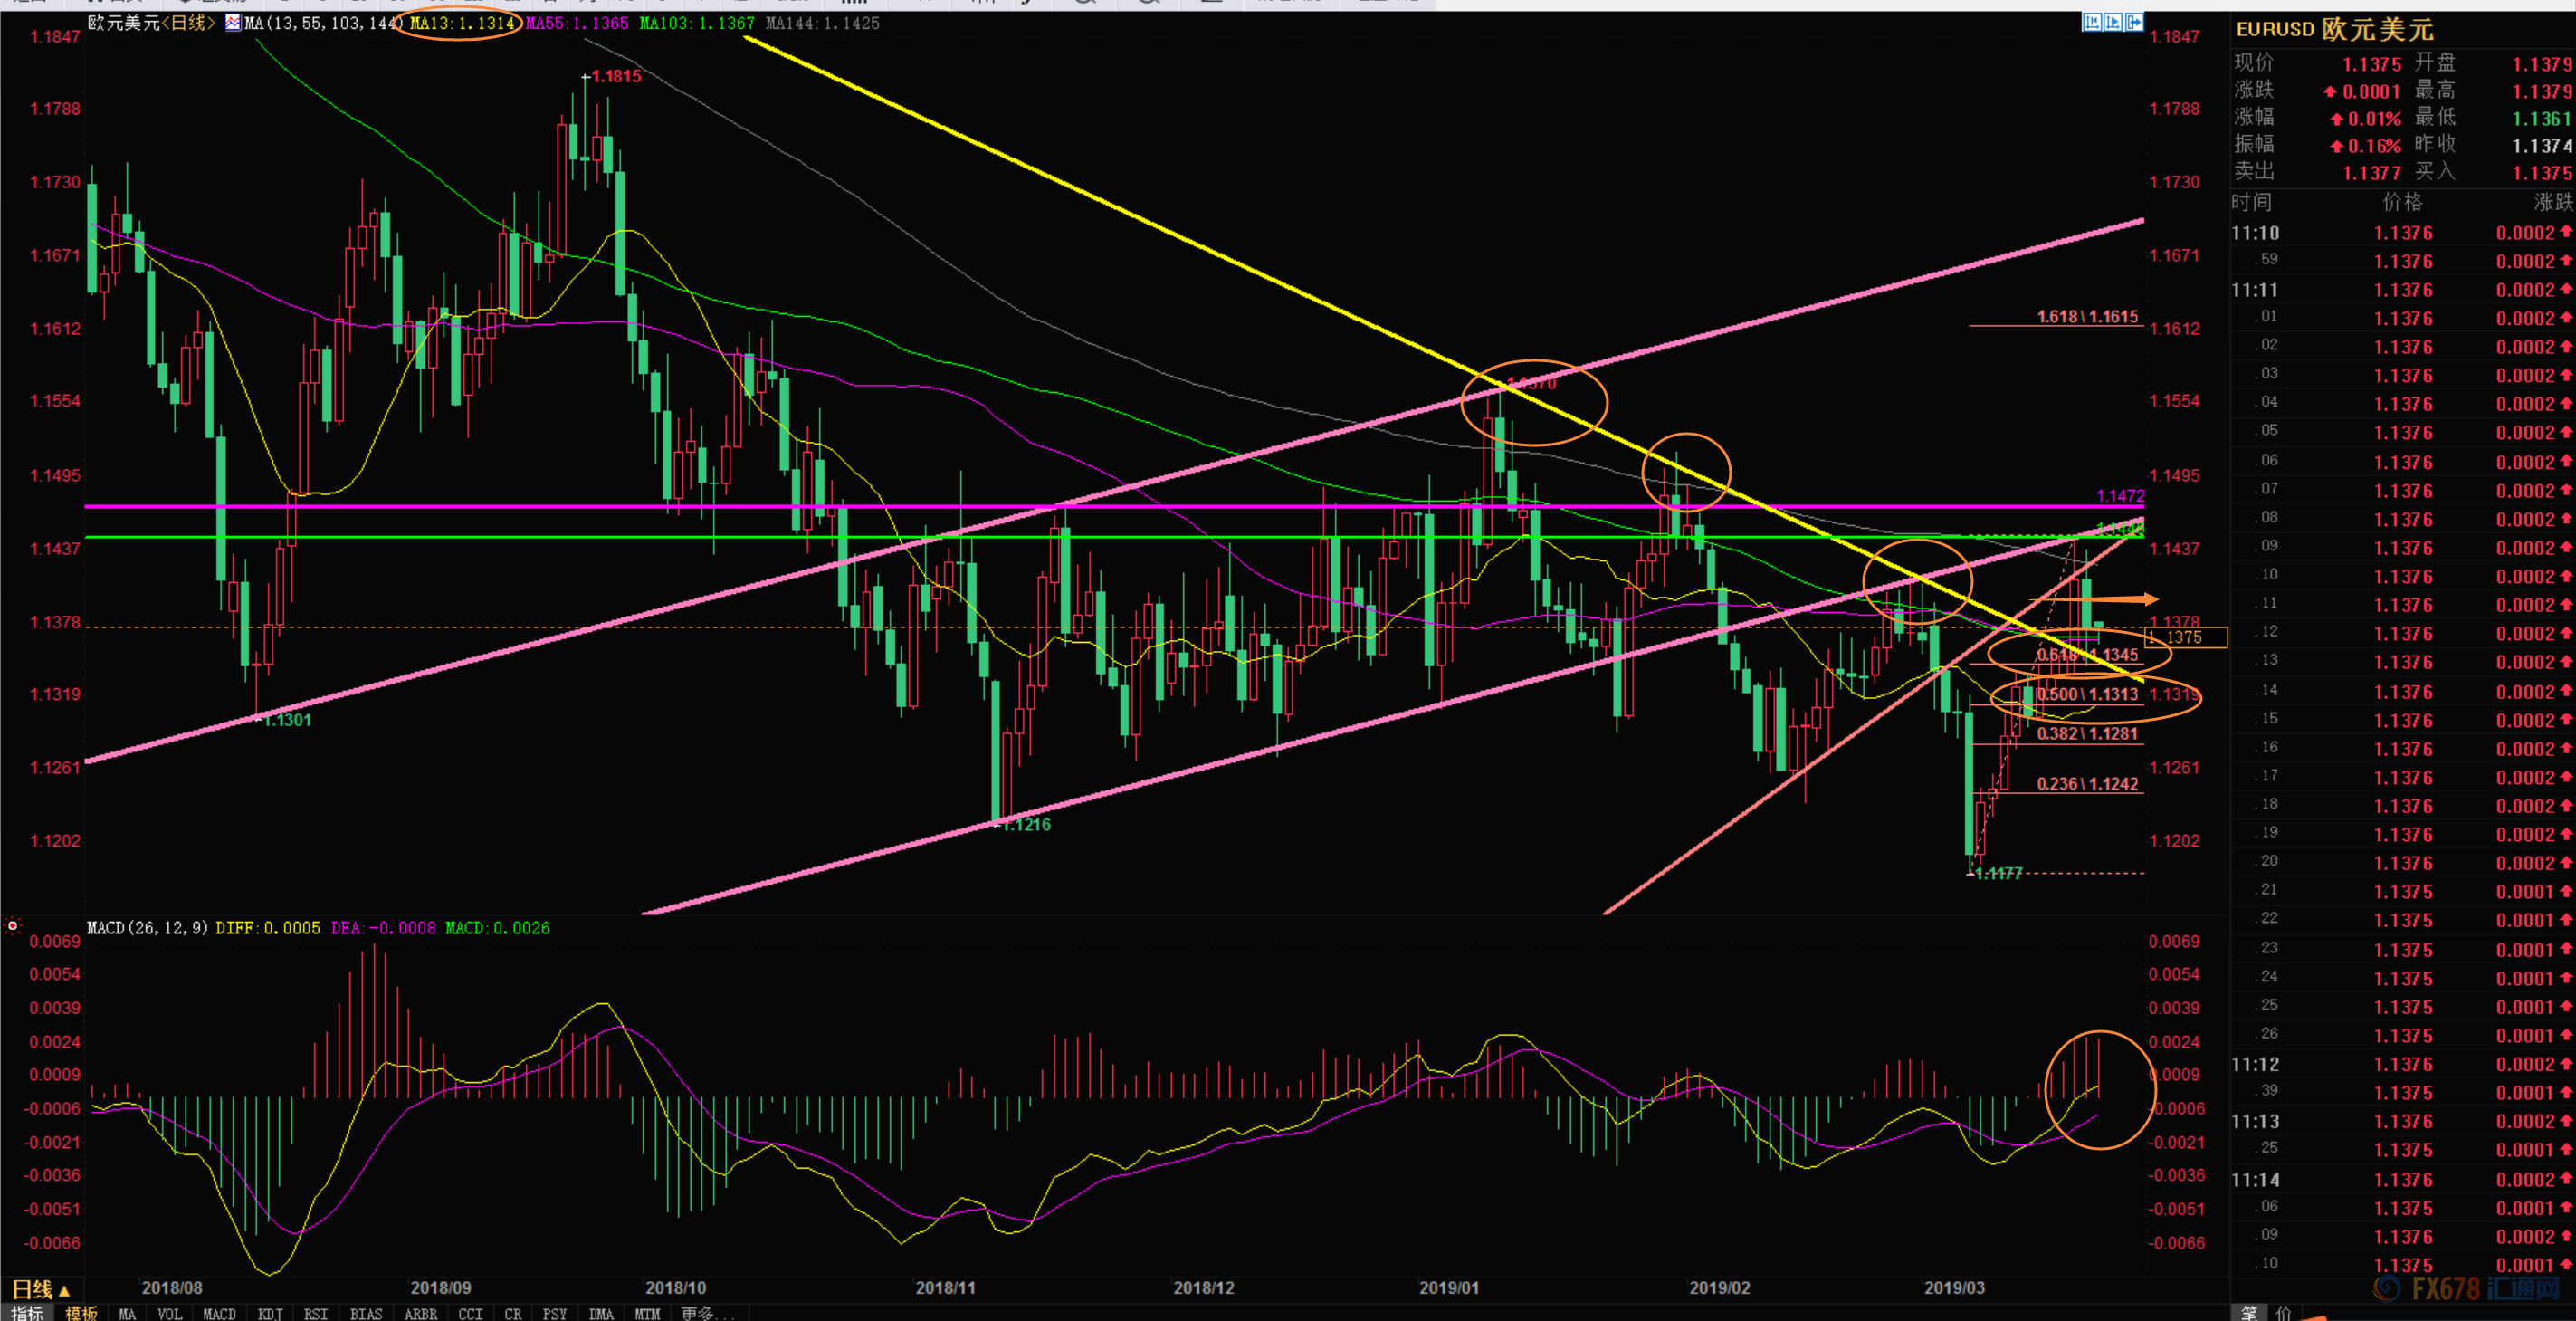The image size is (2576, 1321).
Task: Select the DMA indicator tab
Action: (601, 1314)
